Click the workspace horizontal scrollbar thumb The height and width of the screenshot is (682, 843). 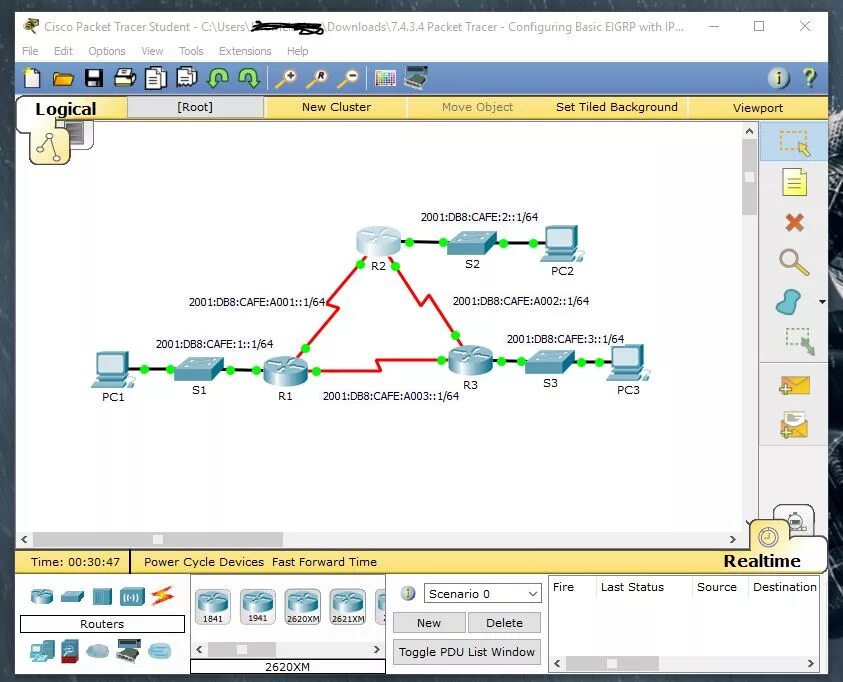tap(158, 539)
